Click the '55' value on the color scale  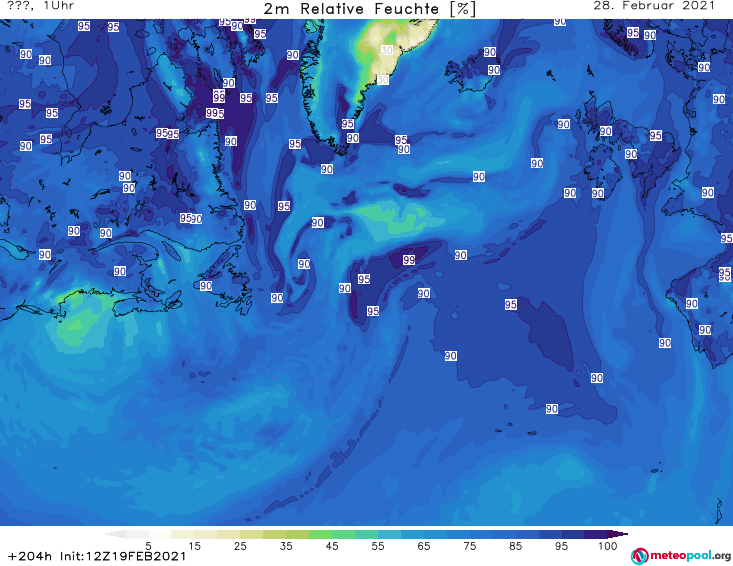point(378,546)
